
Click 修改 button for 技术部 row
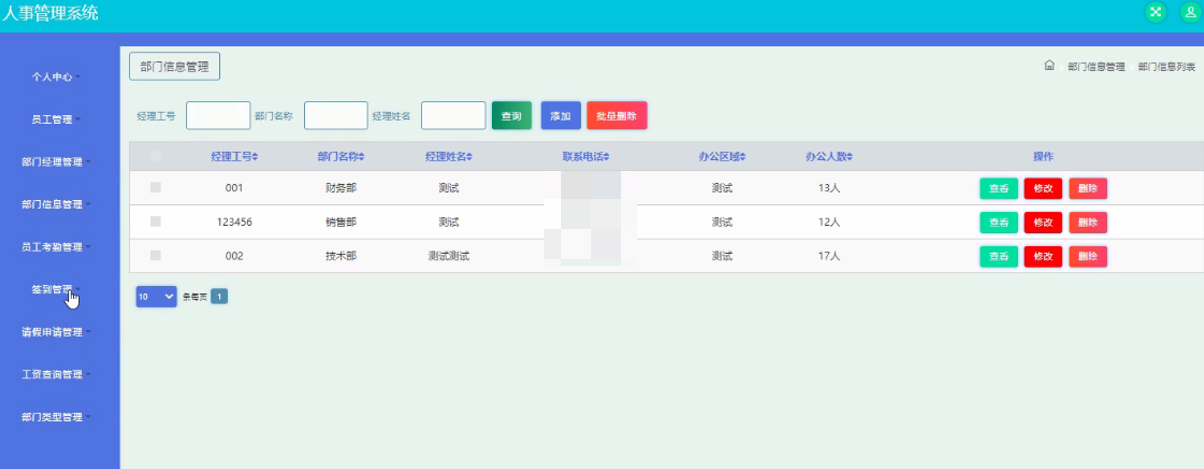pos(1043,256)
